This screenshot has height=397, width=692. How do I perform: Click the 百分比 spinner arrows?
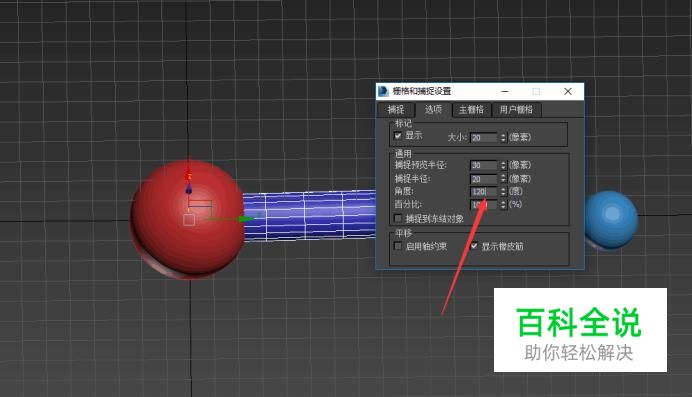pos(503,205)
